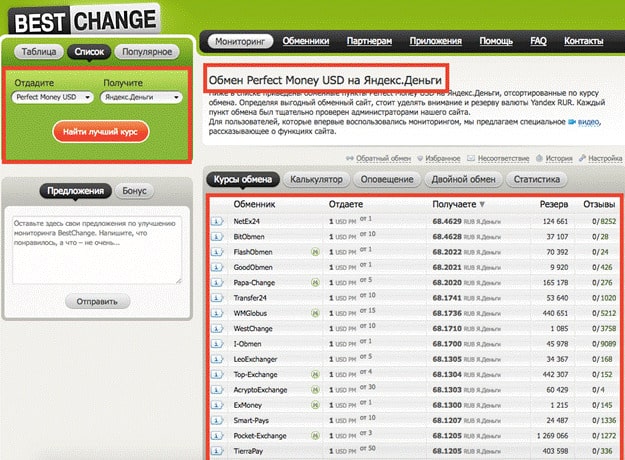Open info icon for NetEx24 row
The height and width of the screenshot is (460, 625).
(217, 221)
